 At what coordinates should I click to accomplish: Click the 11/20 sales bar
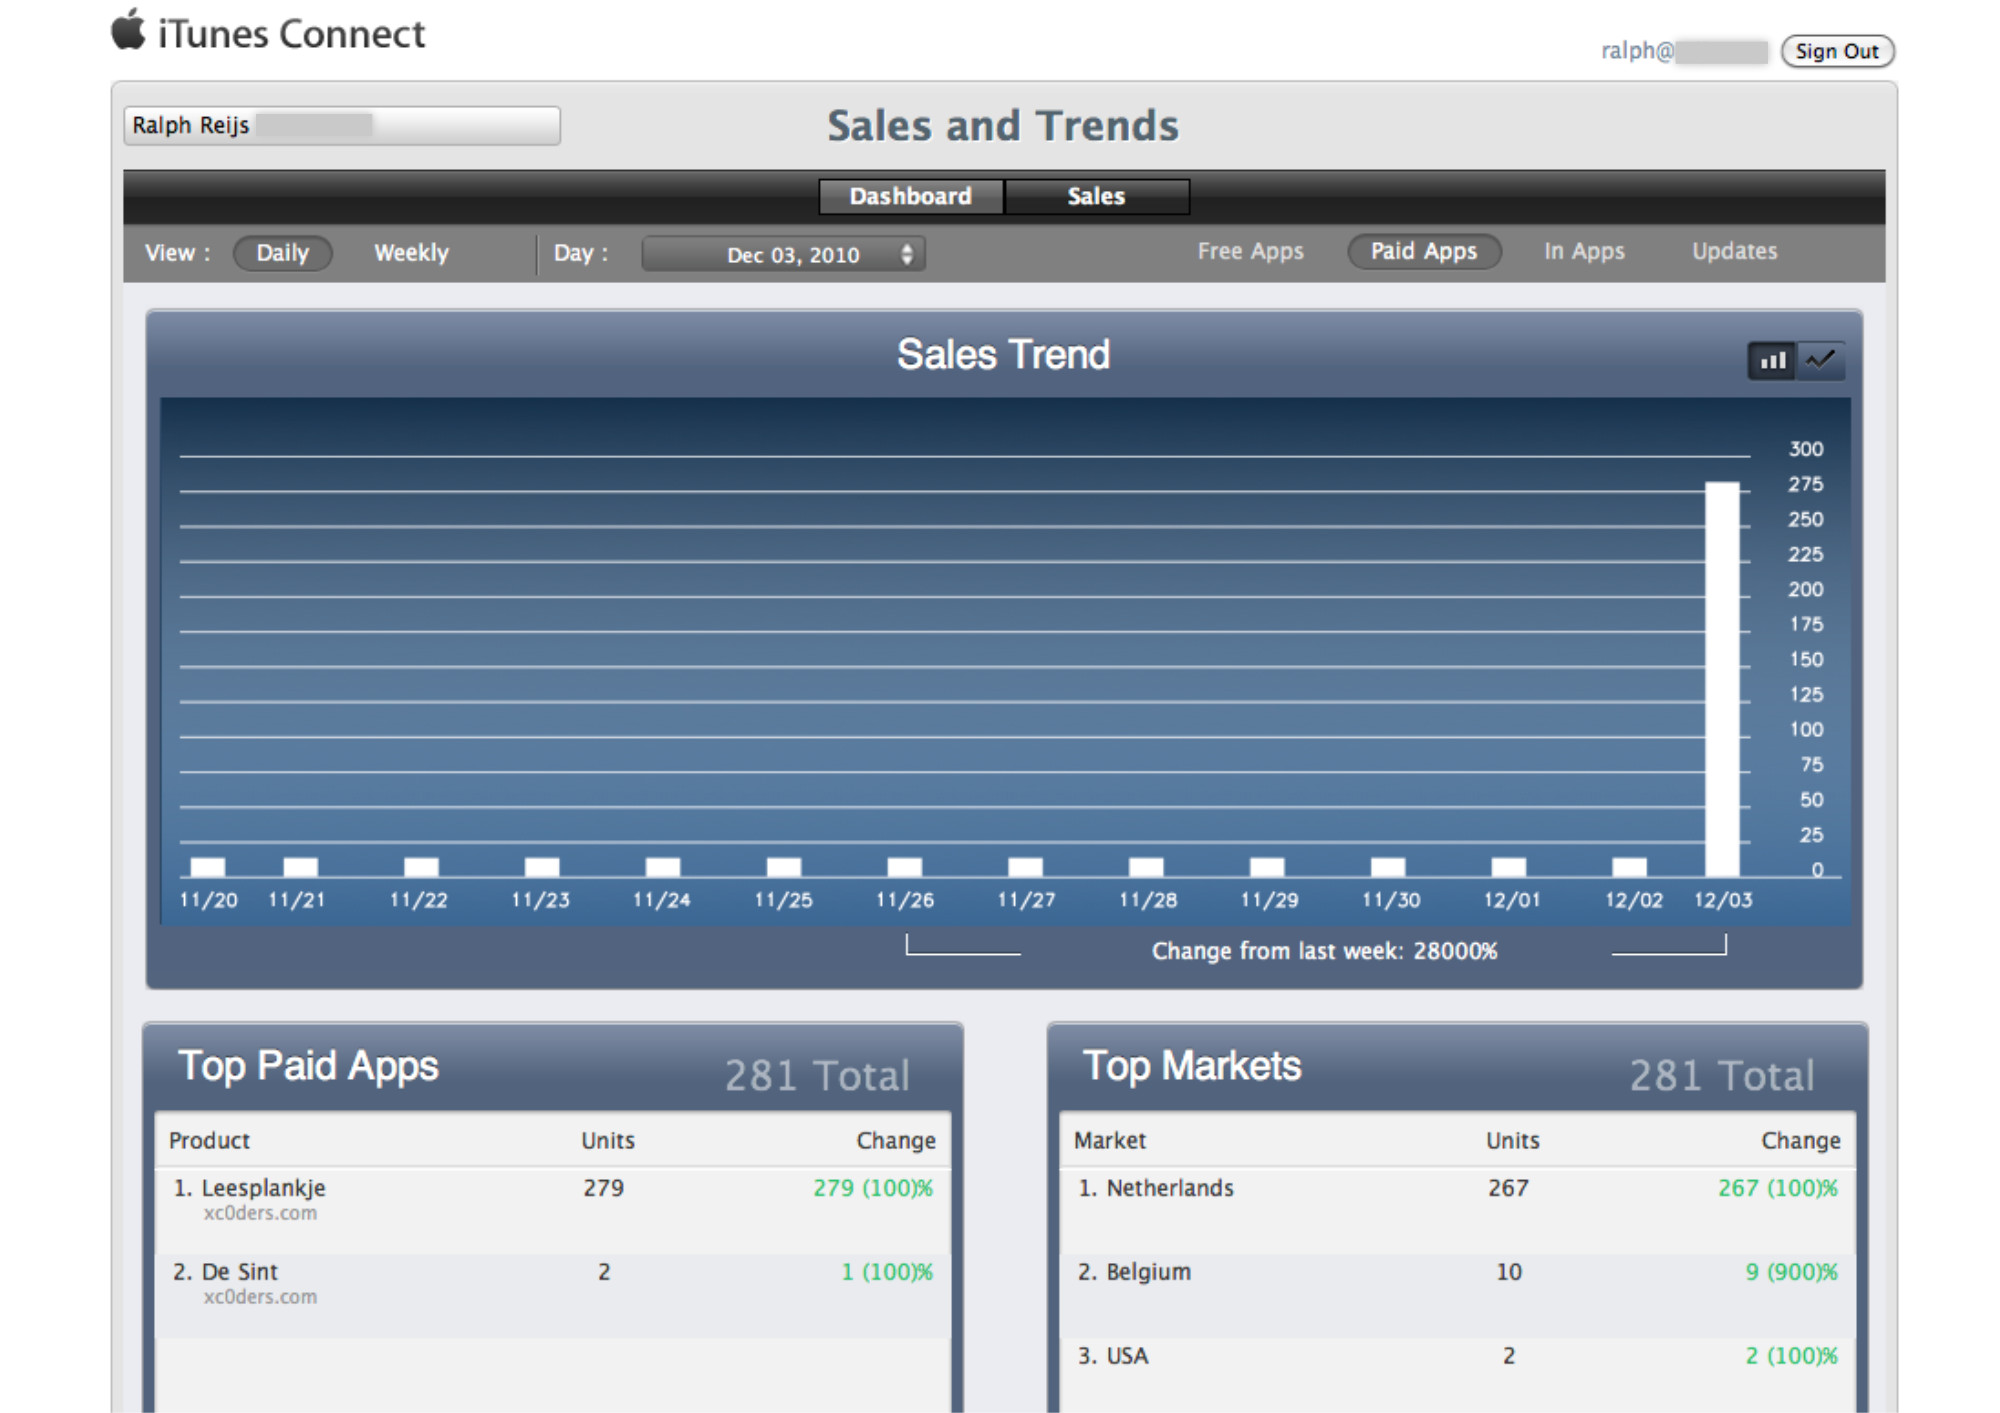point(208,867)
